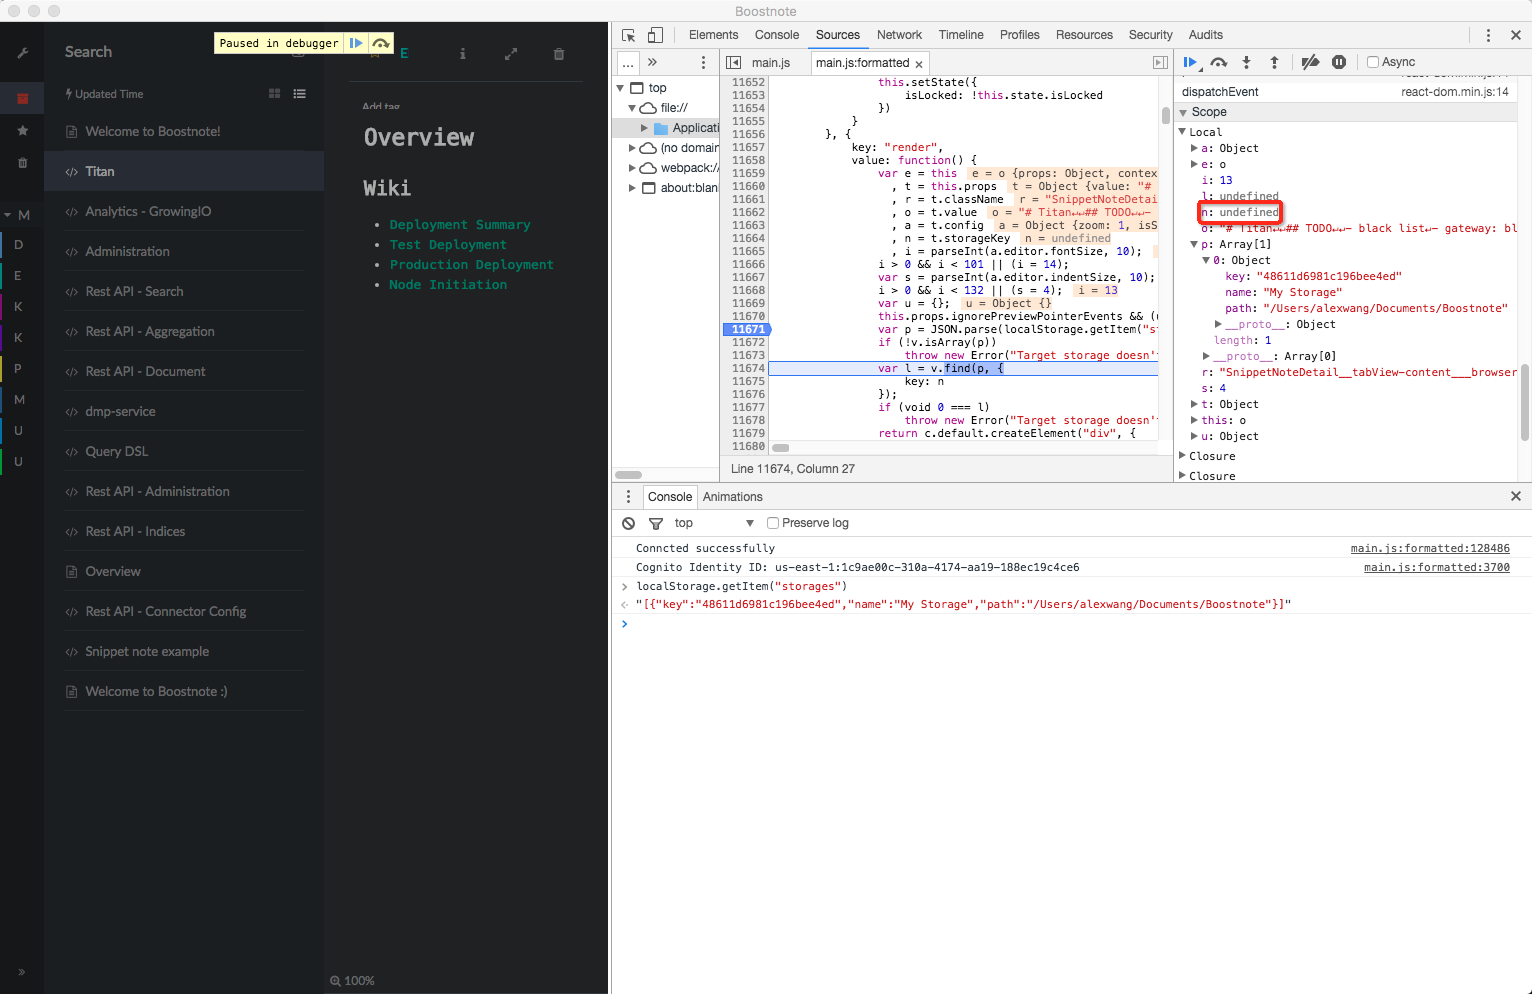Hide the file navigator pane

point(733,62)
